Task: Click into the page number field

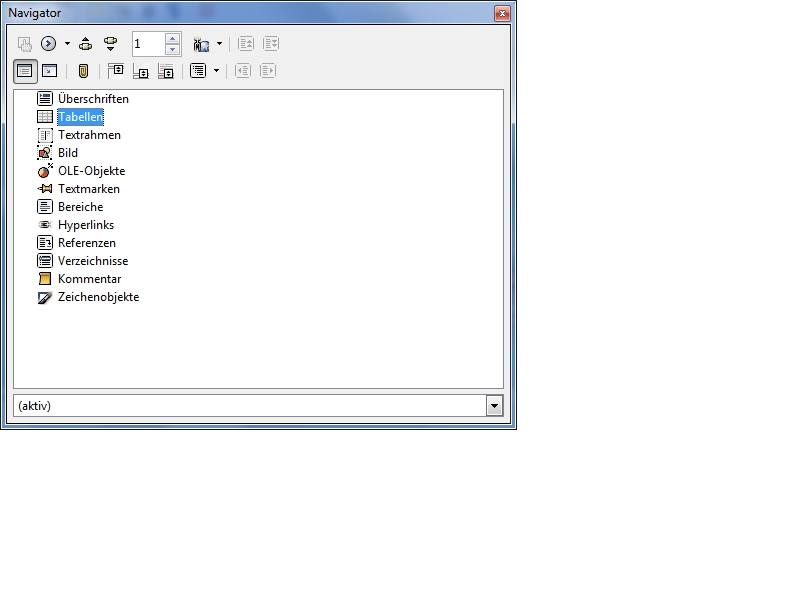Action: (x=147, y=44)
